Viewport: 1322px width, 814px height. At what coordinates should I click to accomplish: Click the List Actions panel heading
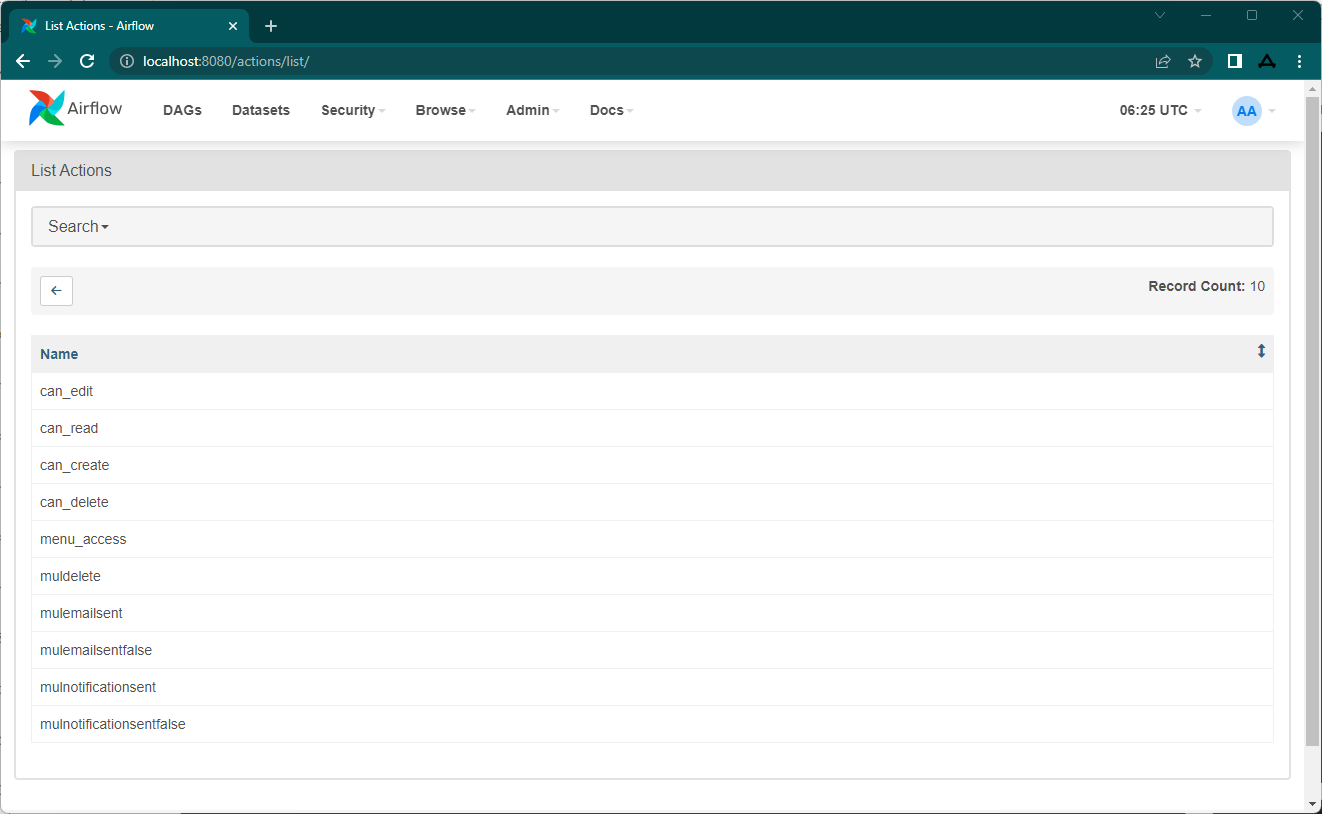point(652,170)
